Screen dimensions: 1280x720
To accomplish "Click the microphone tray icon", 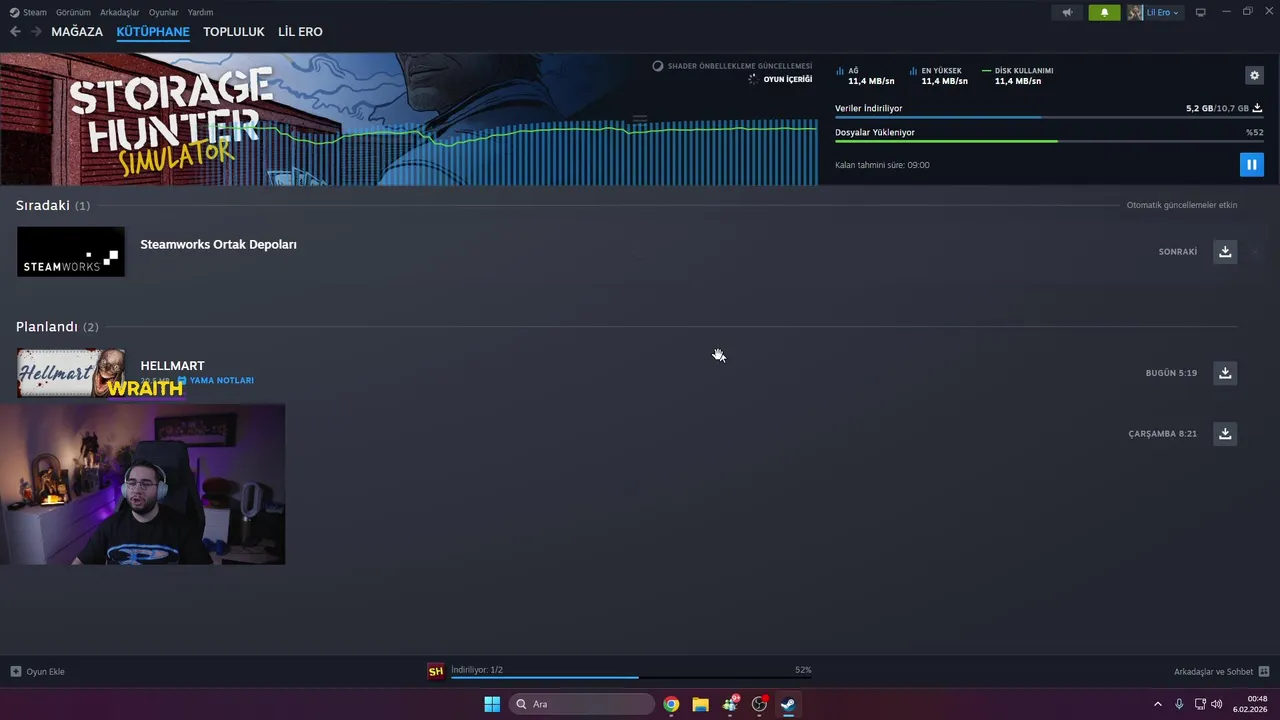I will pos(1179,704).
